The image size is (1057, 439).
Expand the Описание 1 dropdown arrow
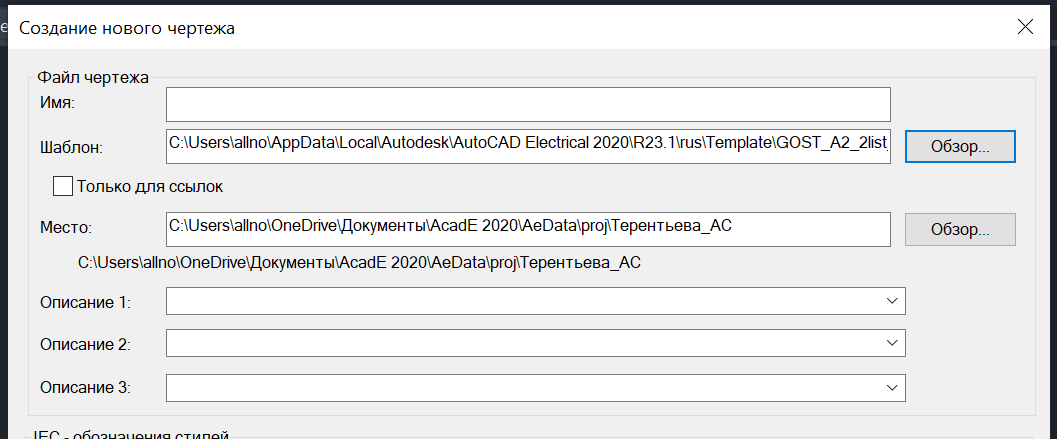[892, 301]
